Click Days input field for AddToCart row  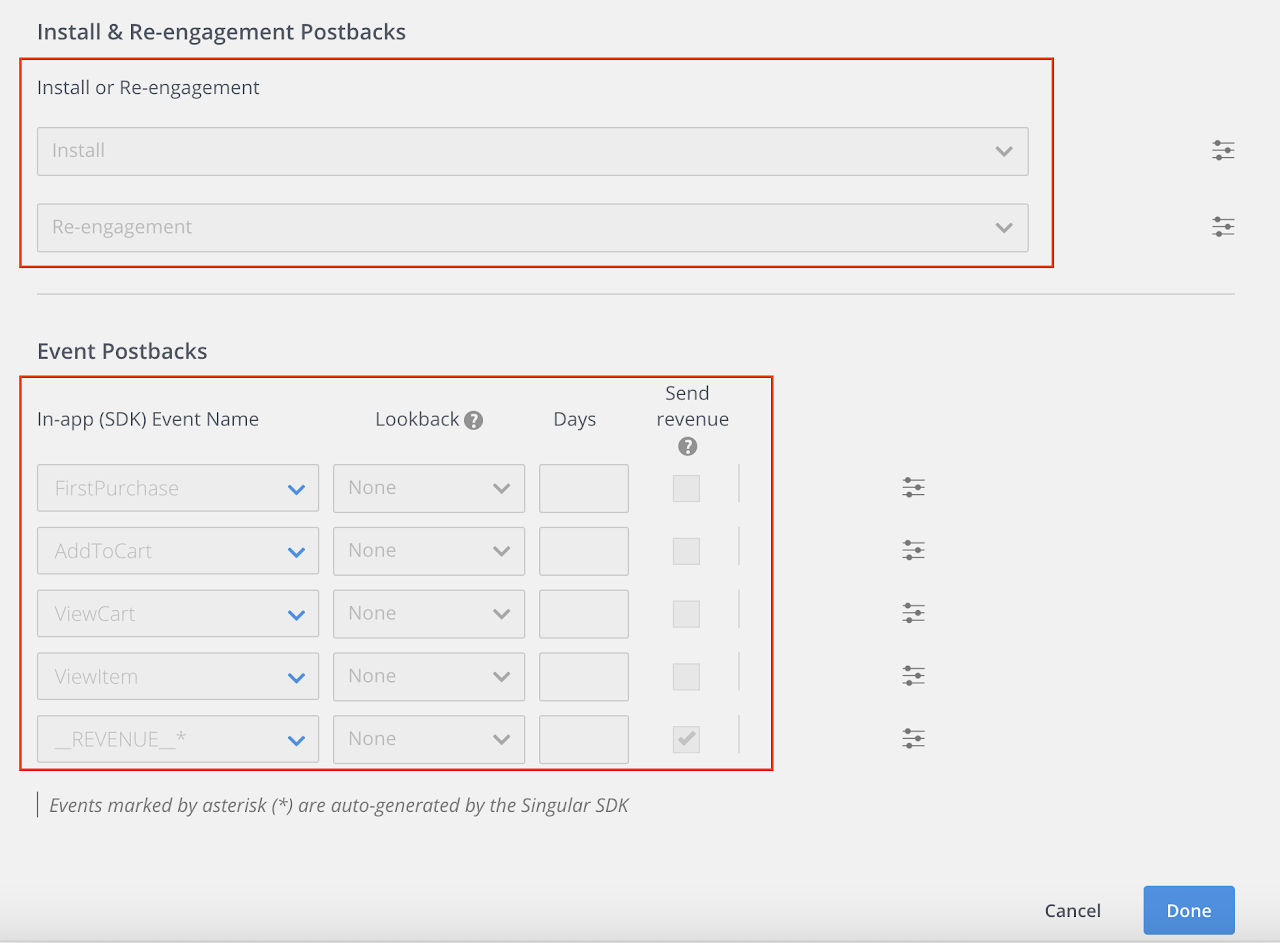tap(583, 551)
